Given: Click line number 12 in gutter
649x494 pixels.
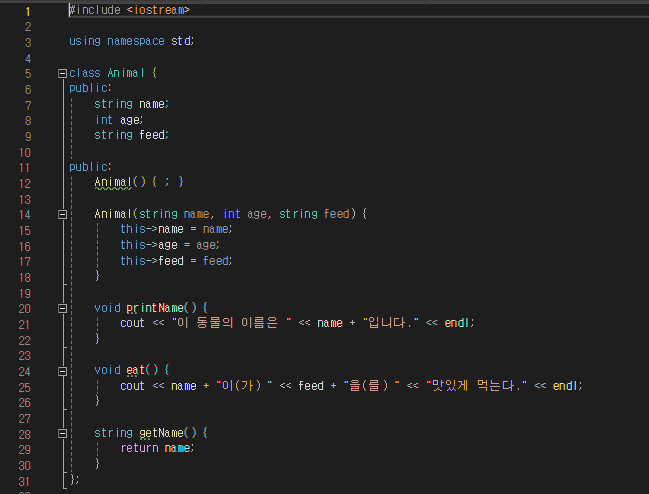Looking at the screenshot, I should pos(25,183).
